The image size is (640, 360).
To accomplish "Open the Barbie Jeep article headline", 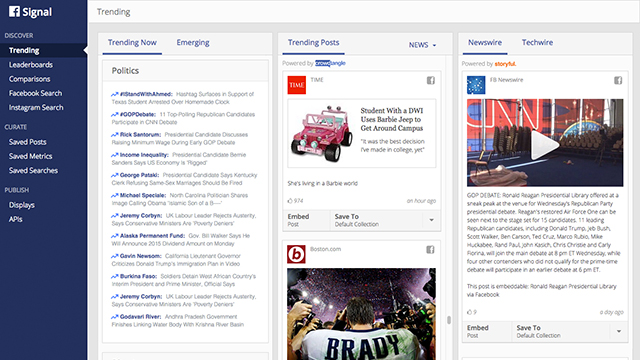I will point(392,119).
